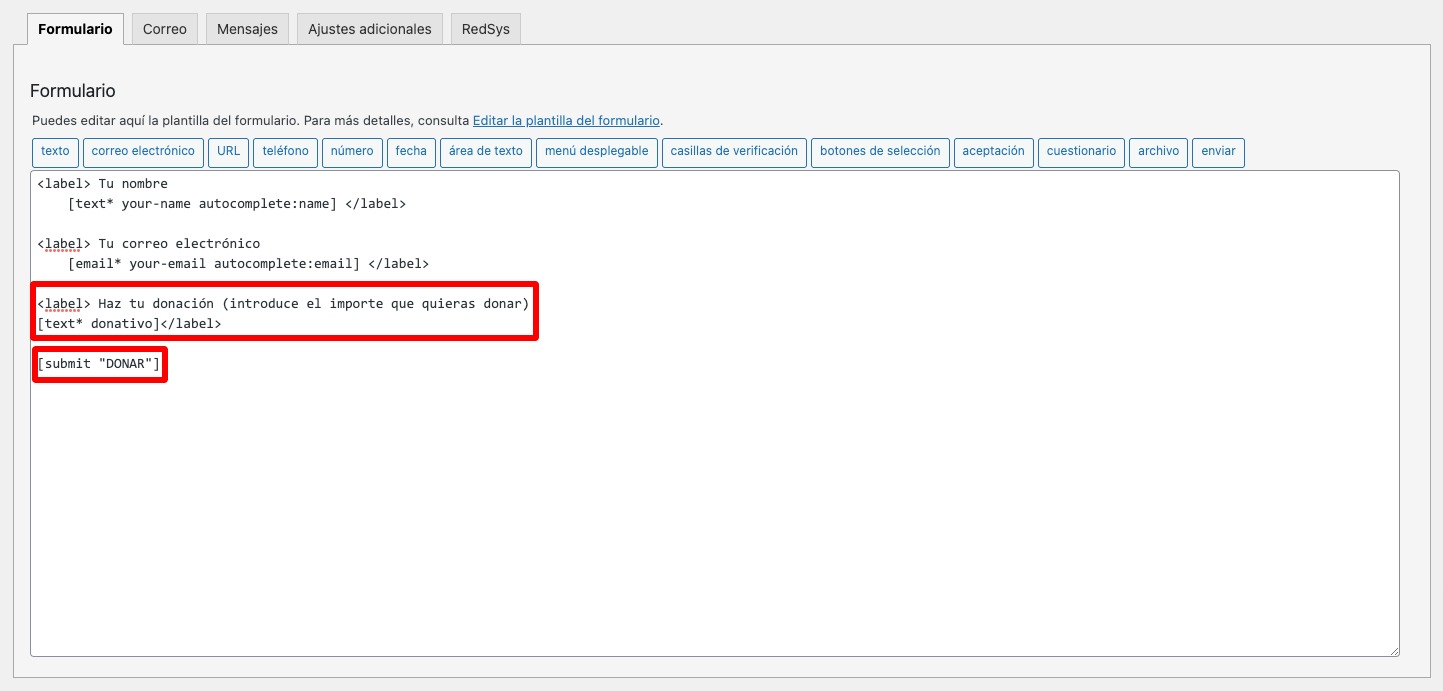Image resolution: width=1443 pixels, height=691 pixels.
Task: Insert a teléfono form tag
Action: point(284,152)
